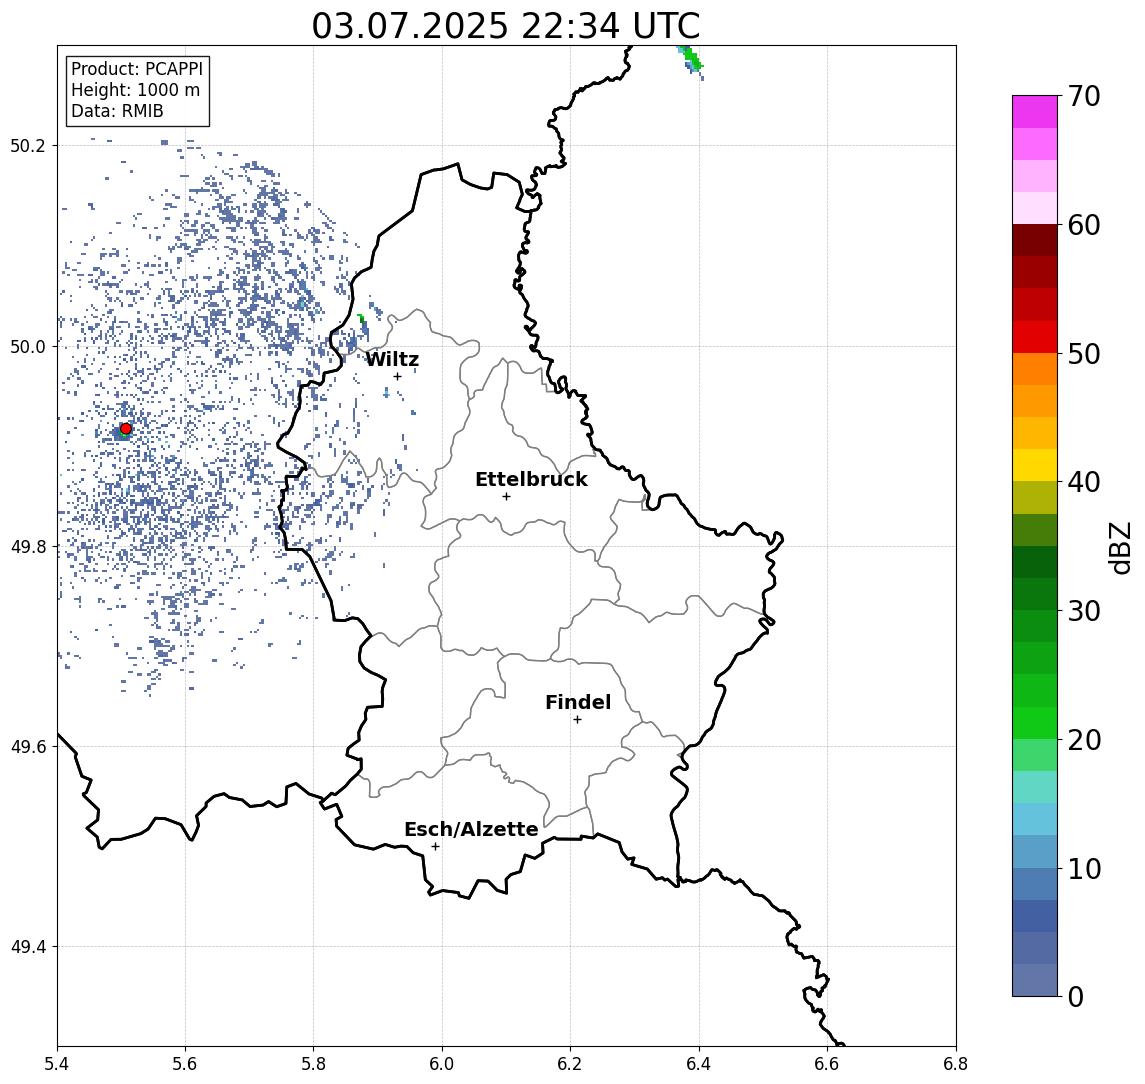1145x1084 pixels.
Task: Click the 50.0 latitude axis label
Action: (x=28, y=346)
